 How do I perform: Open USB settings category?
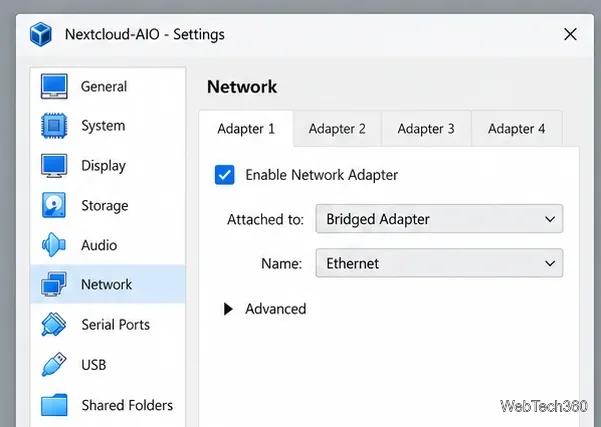pos(108,364)
